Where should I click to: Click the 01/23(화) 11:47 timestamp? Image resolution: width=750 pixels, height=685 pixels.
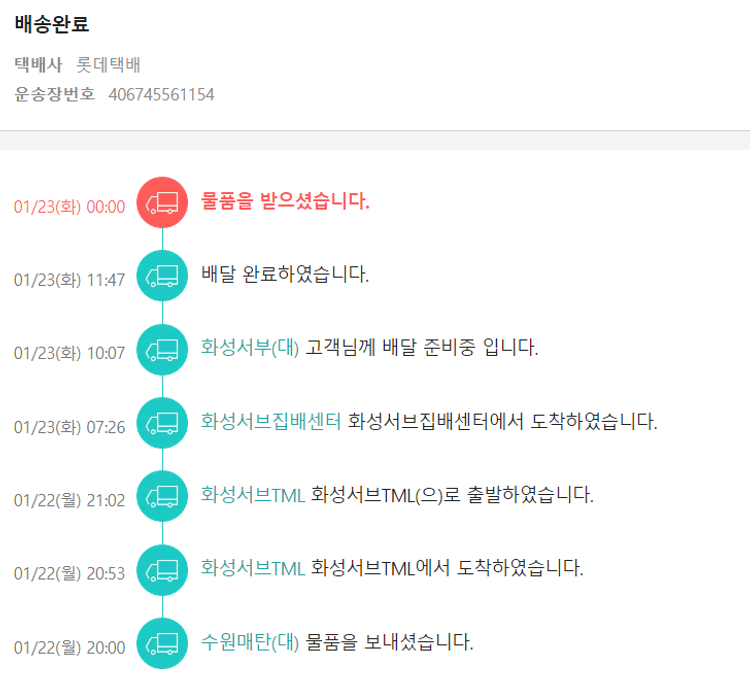coord(69,280)
